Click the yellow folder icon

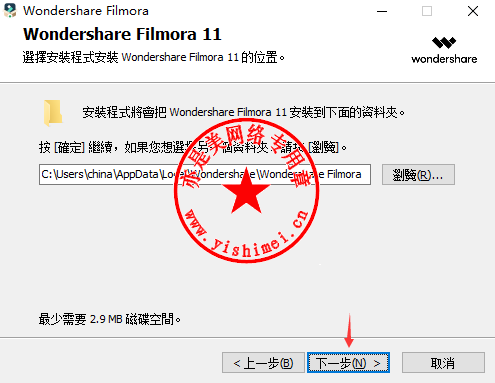click(53, 113)
